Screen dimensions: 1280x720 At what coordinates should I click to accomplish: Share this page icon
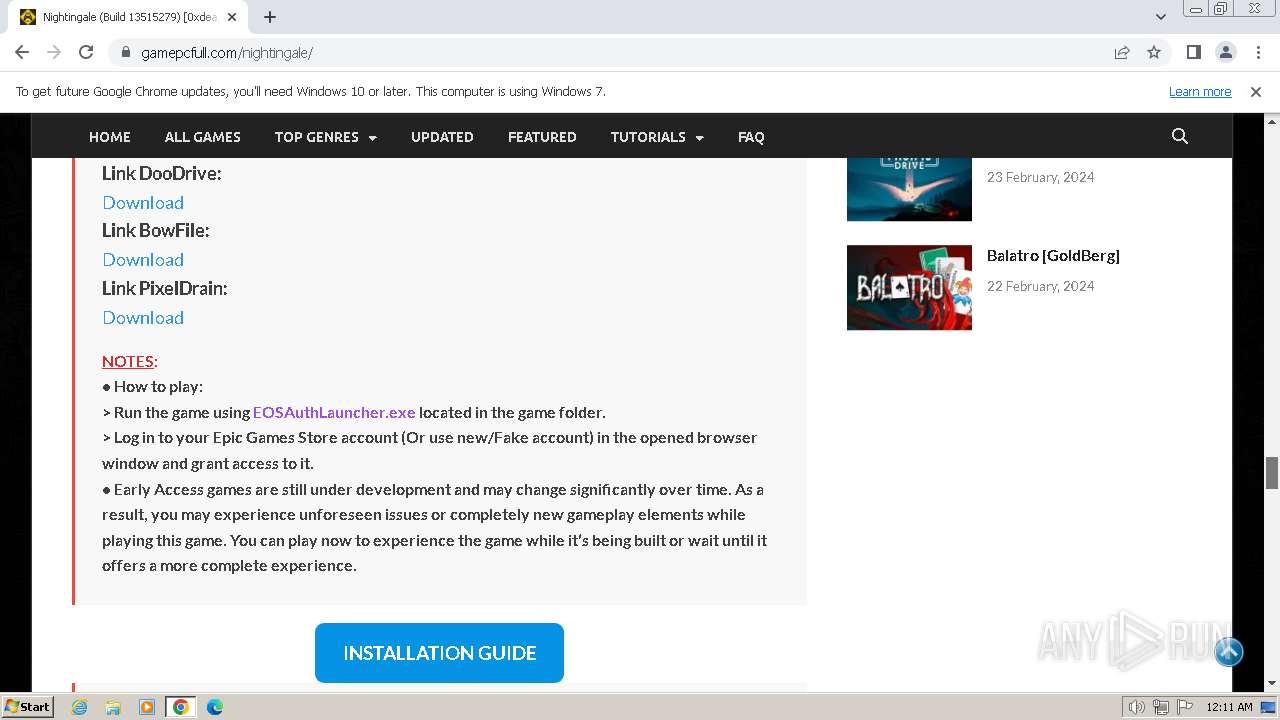pos(1122,52)
